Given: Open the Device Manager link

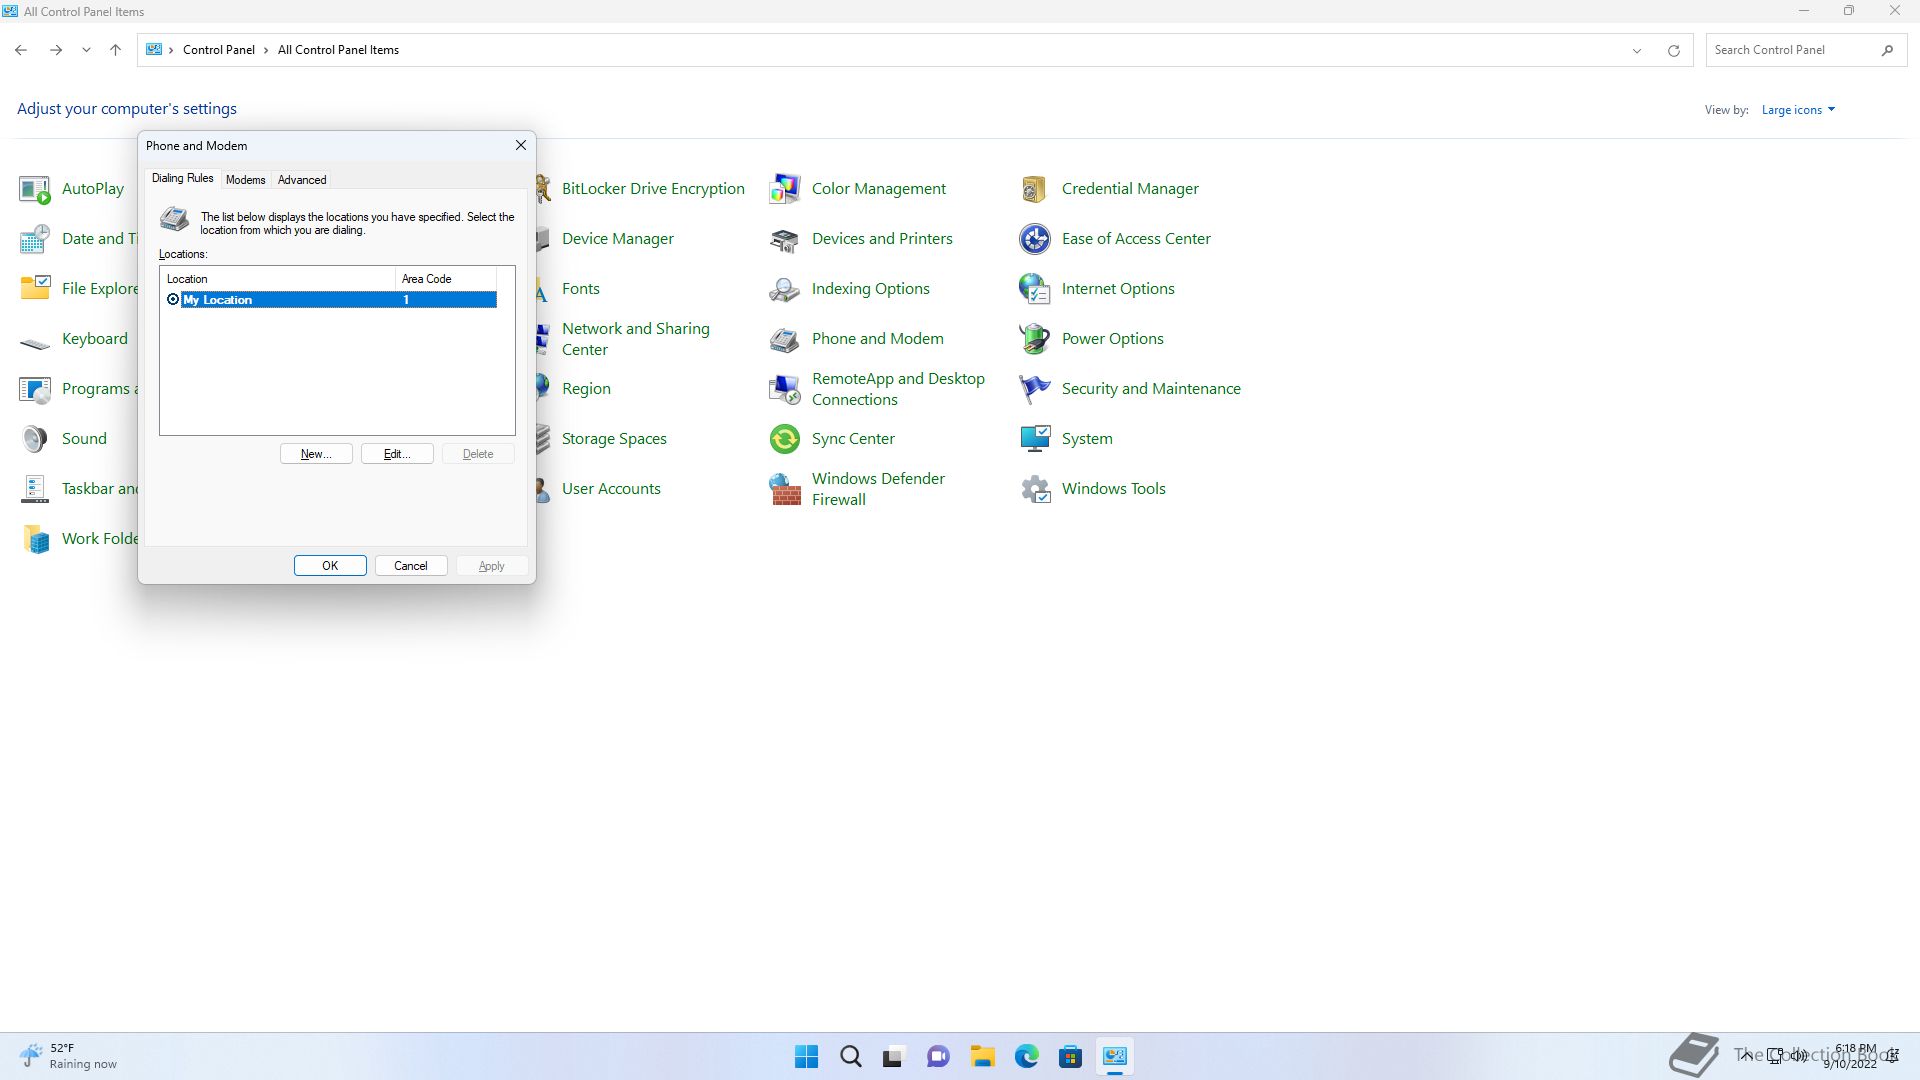Looking at the screenshot, I should (618, 239).
